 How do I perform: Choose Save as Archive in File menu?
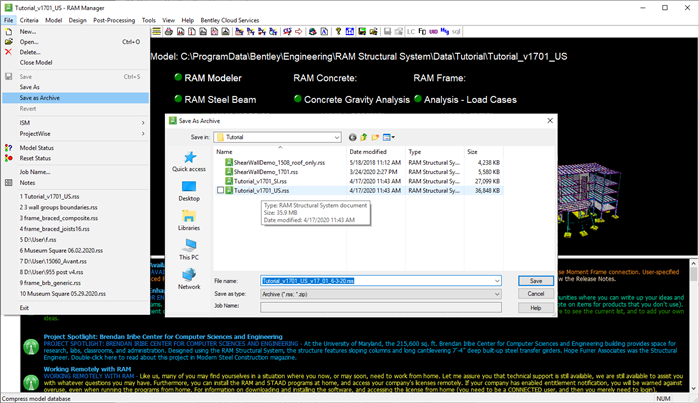tap(40, 97)
